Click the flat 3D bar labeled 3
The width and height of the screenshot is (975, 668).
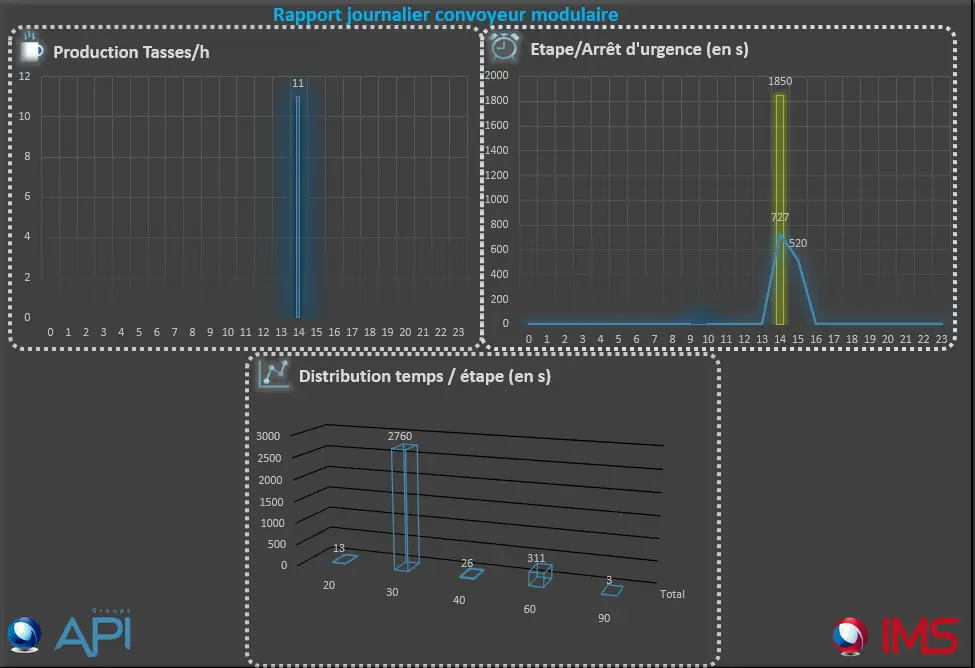[612, 590]
